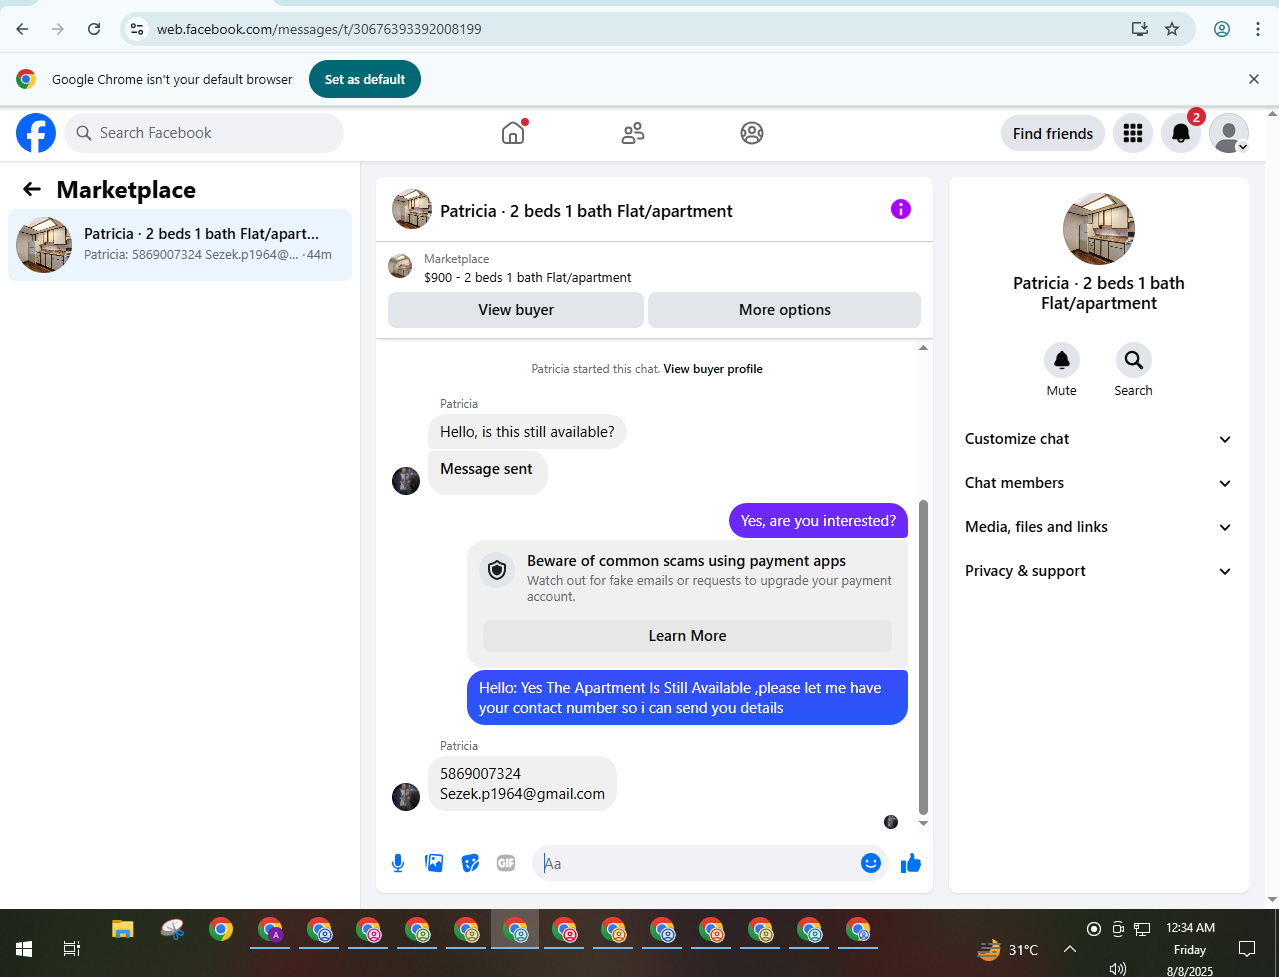The image size is (1279, 977).
Task: Click the chat scrollbar up arrow
Action: 923,348
